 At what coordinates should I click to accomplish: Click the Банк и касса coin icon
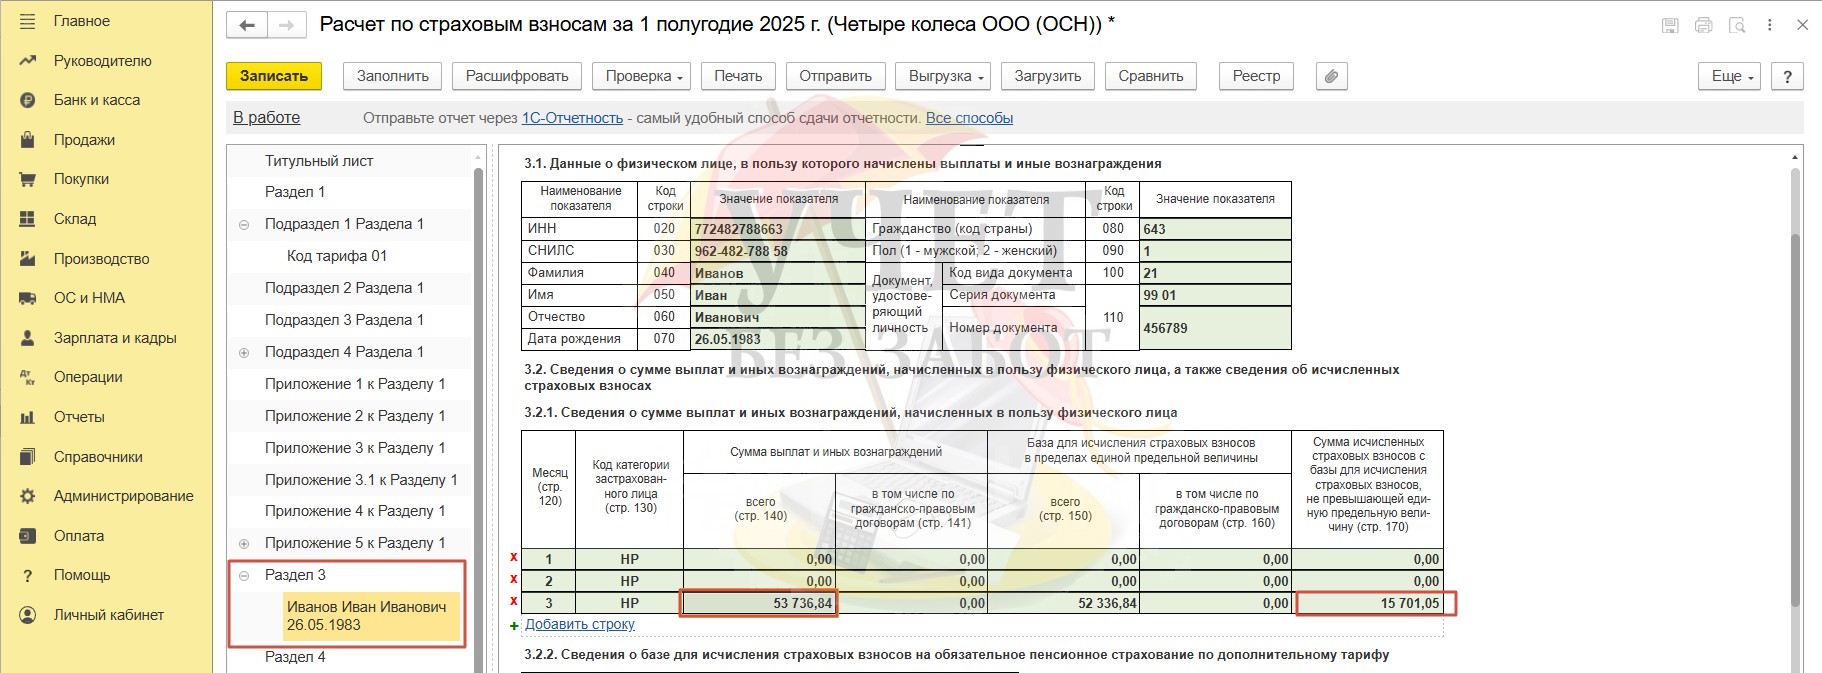pyautogui.click(x=27, y=100)
